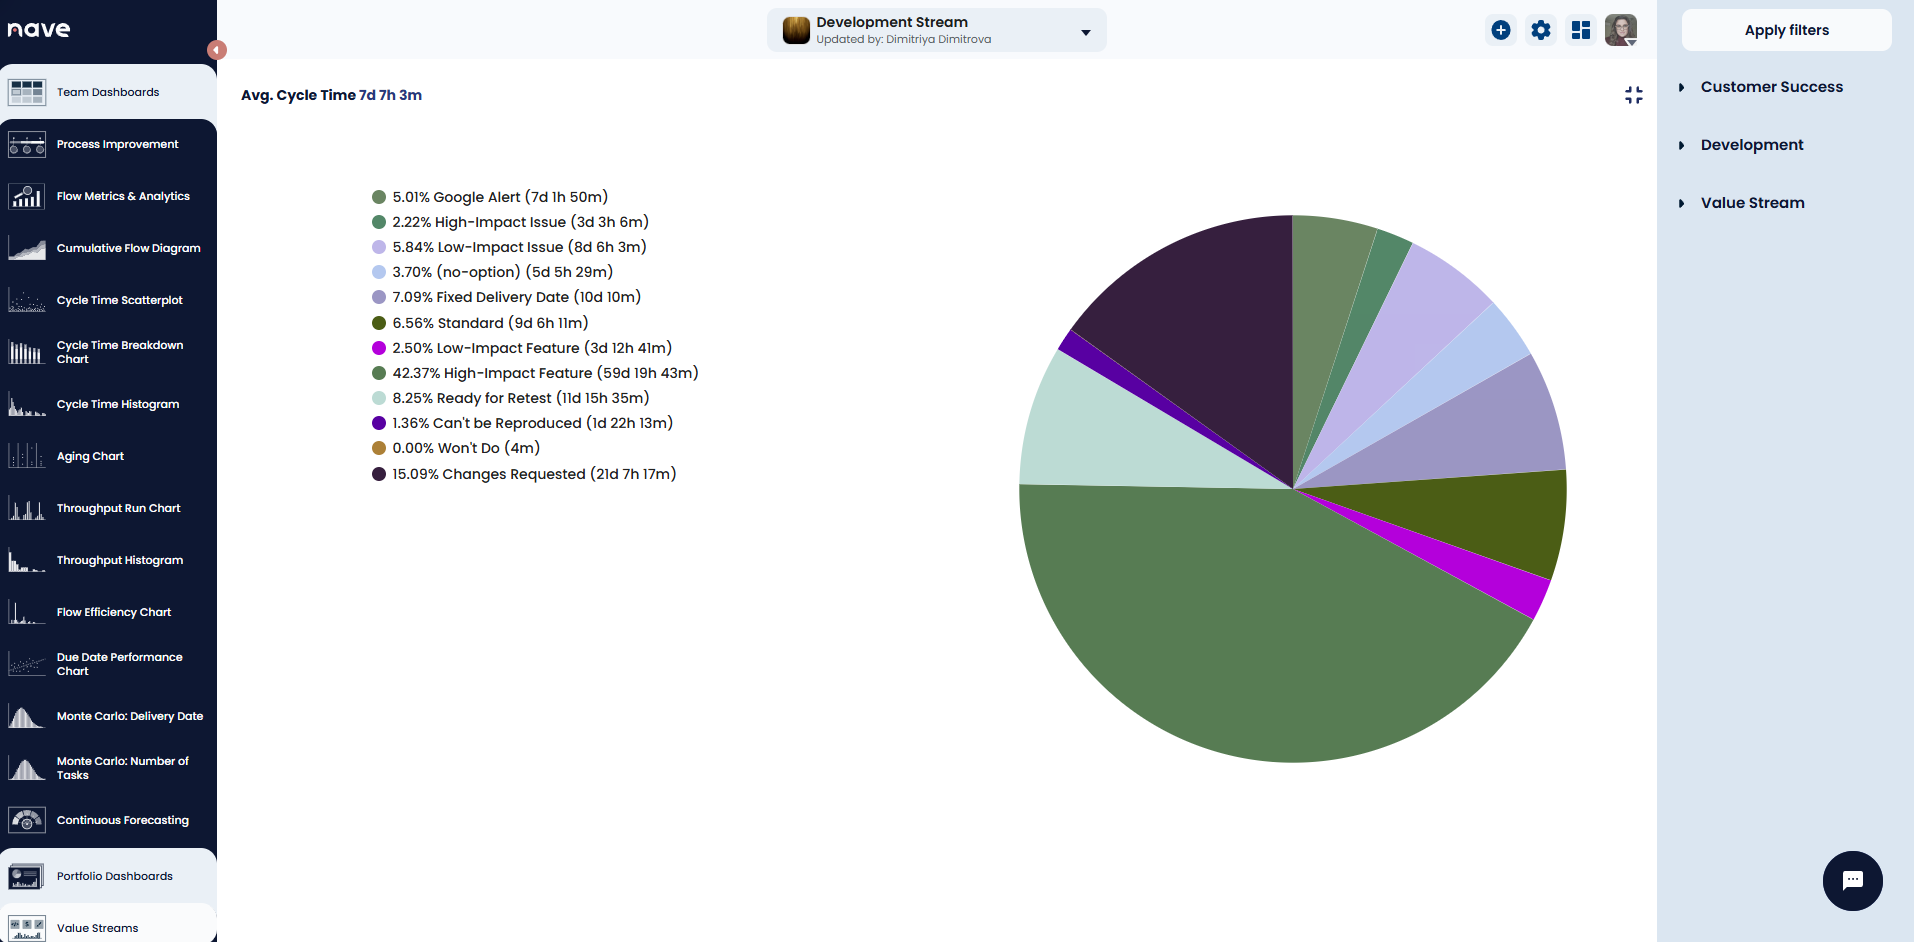
Task: Open the Throughput Run Chart
Action: 118,507
